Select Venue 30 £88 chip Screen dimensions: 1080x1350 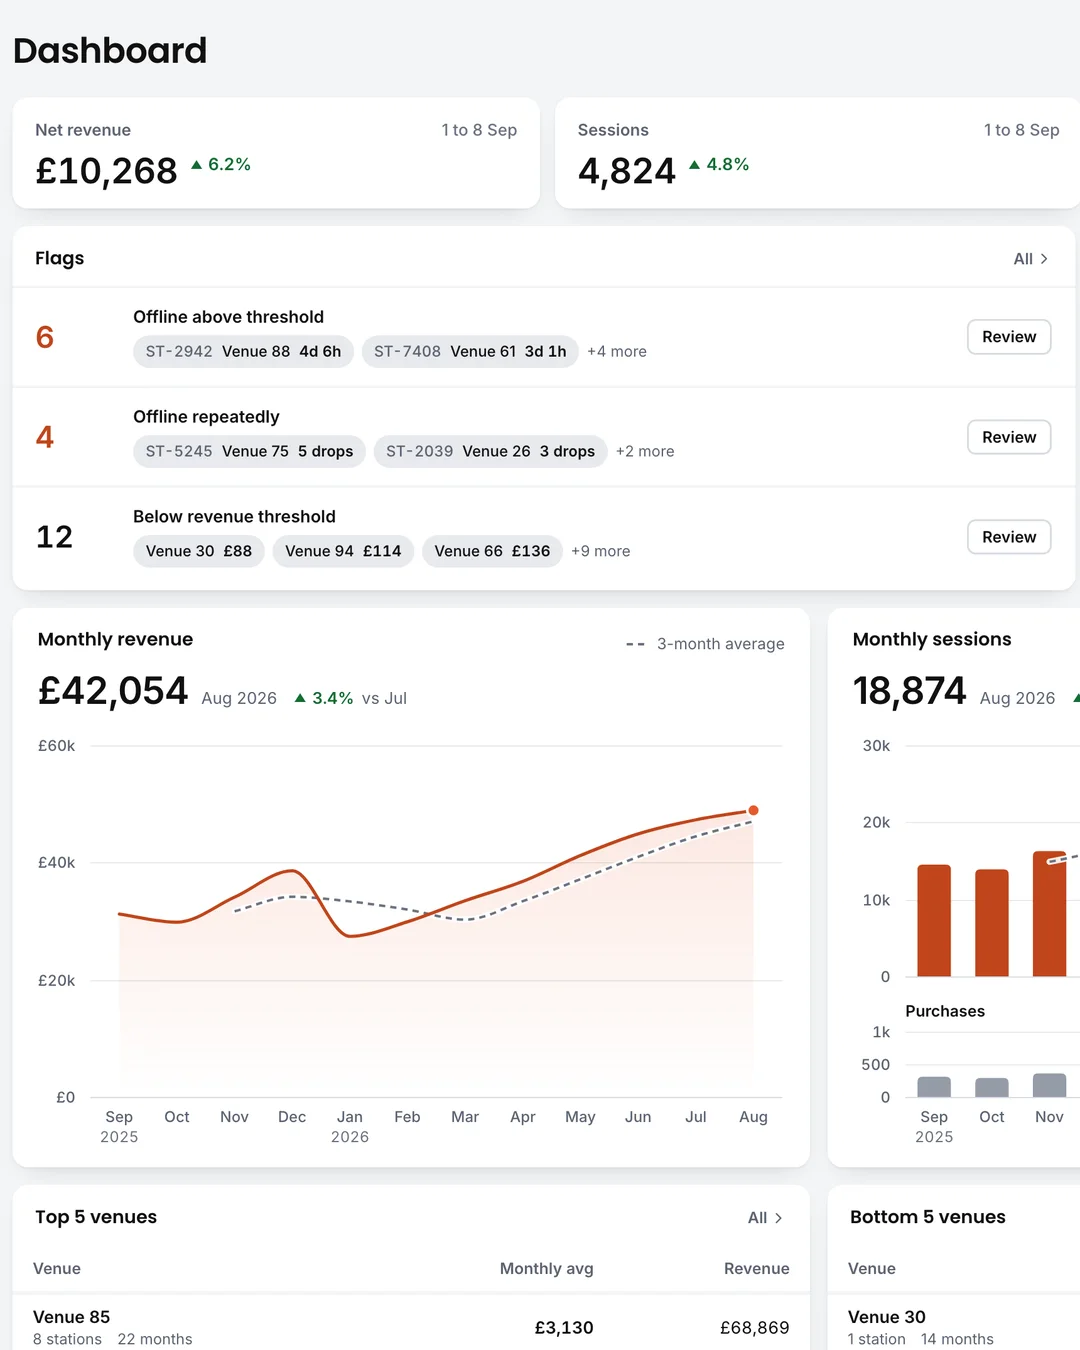(x=199, y=551)
